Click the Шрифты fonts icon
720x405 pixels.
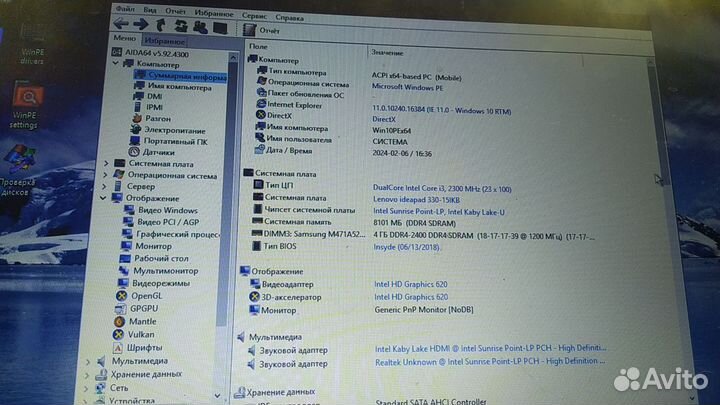[118, 348]
